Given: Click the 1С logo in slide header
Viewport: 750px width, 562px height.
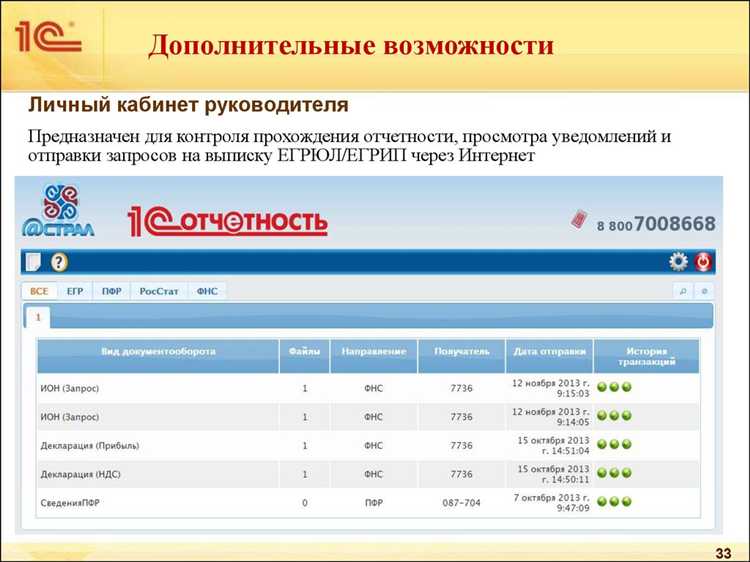Looking at the screenshot, I should (x=48, y=36).
